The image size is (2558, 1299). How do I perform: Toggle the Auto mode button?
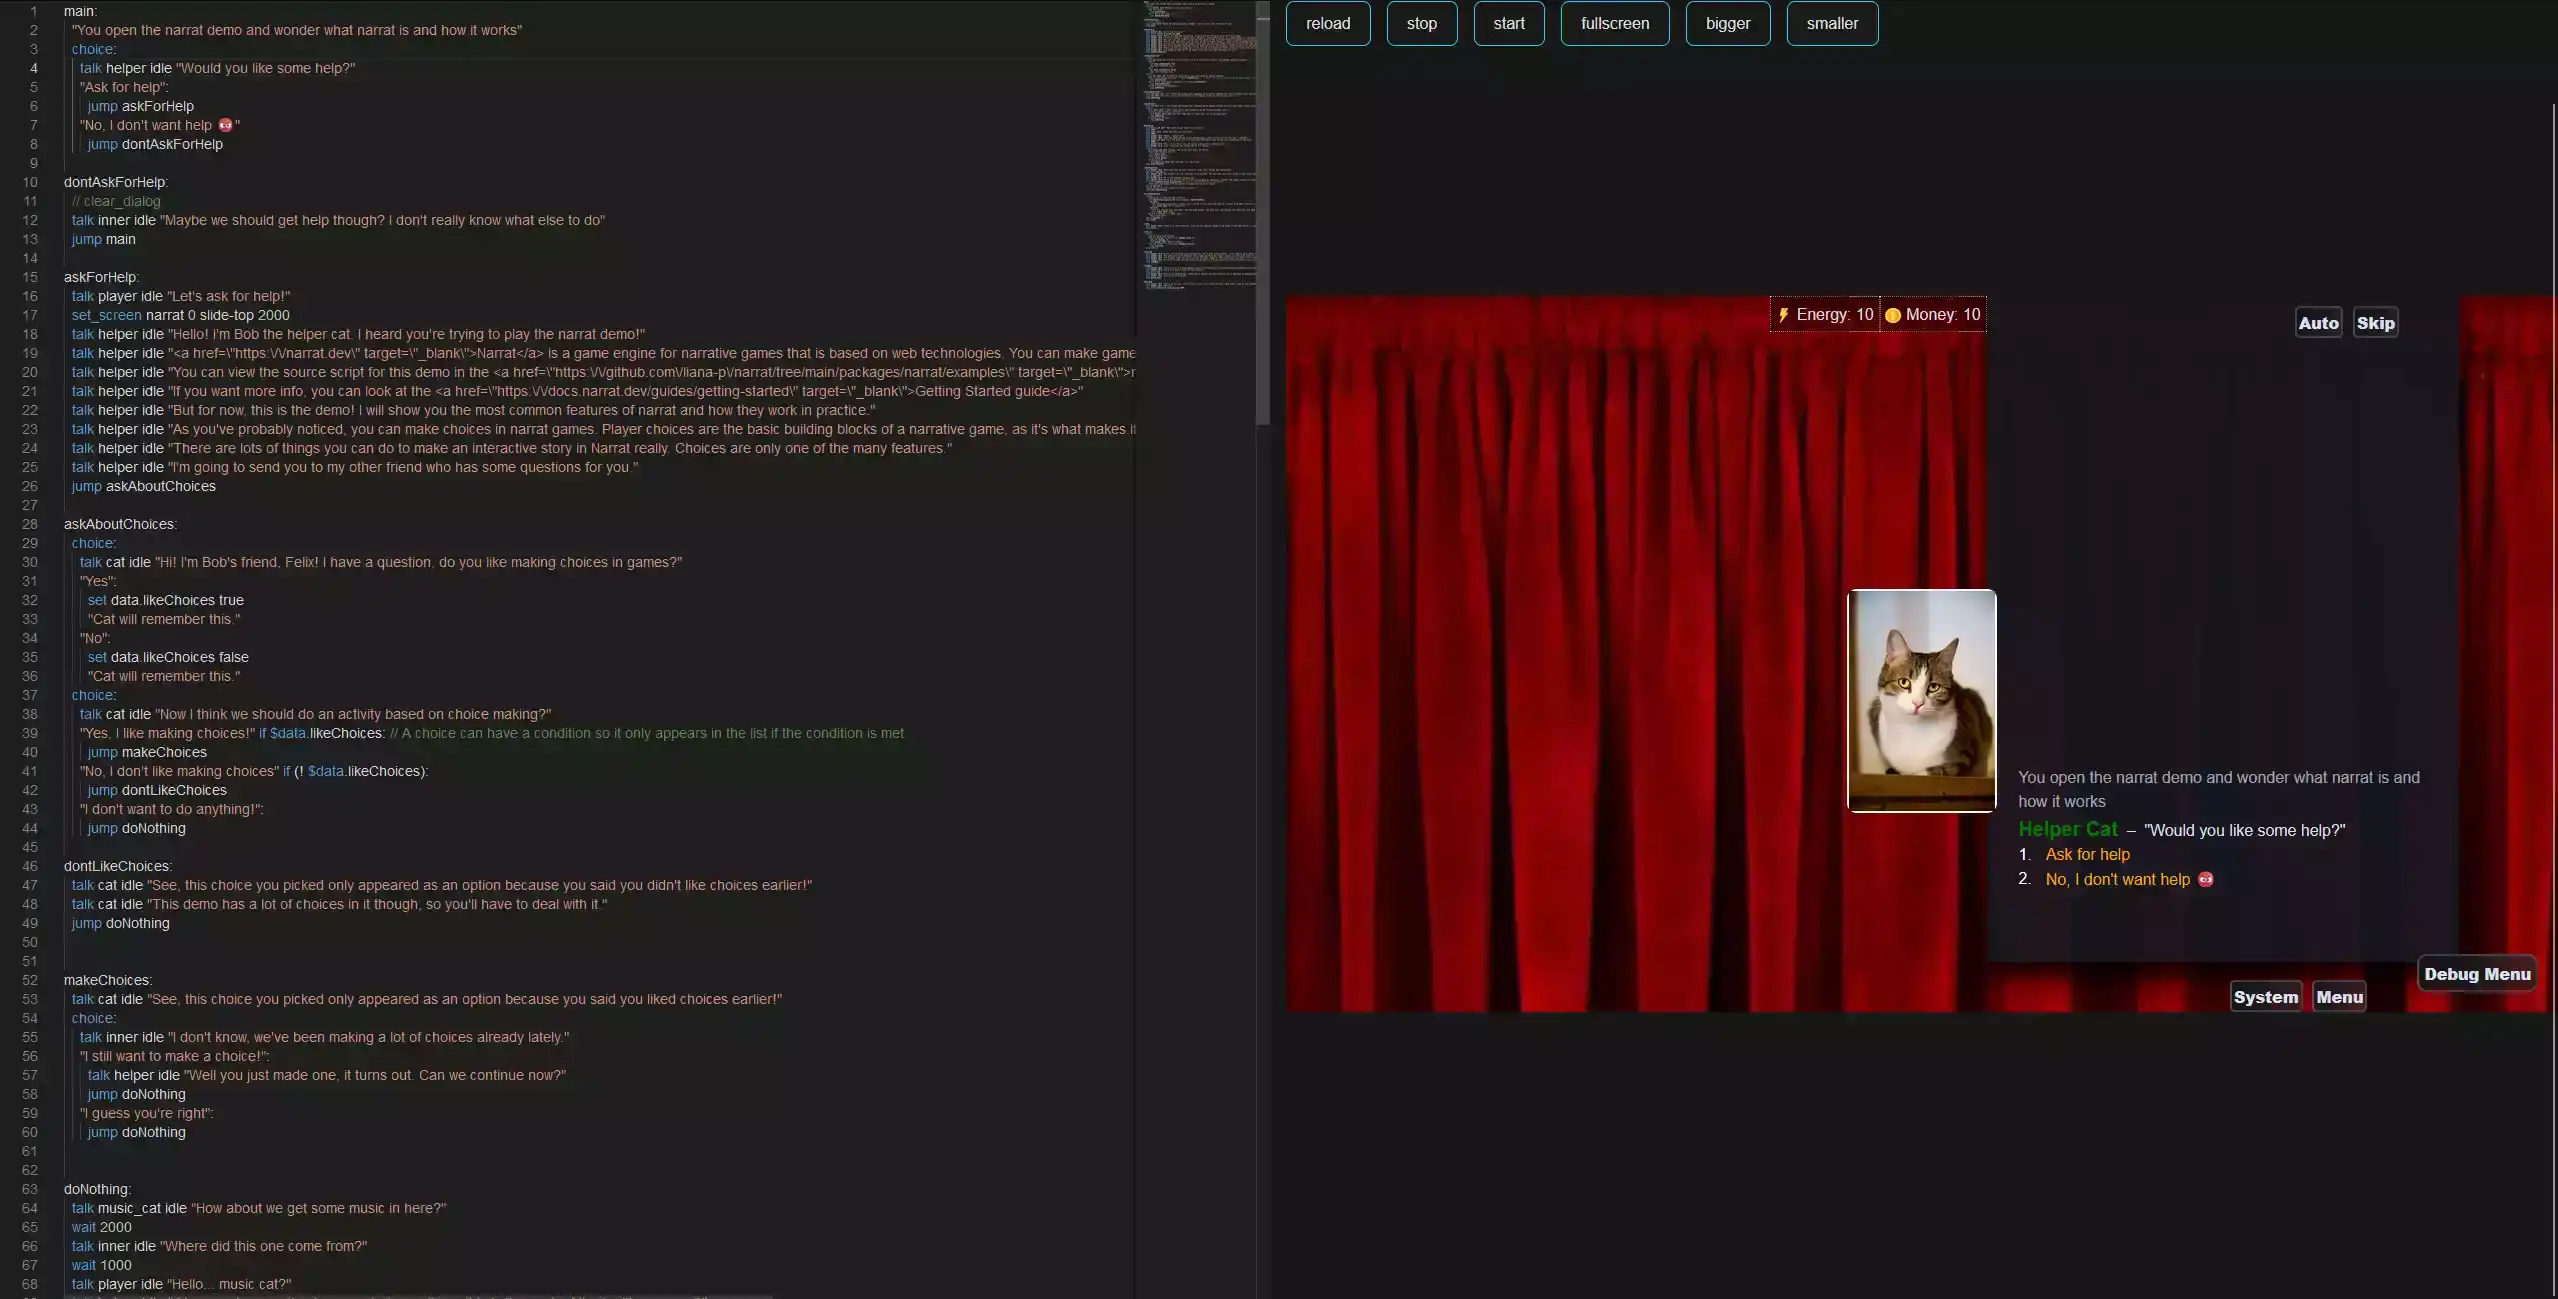pyautogui.click(x=2318, y=323)
